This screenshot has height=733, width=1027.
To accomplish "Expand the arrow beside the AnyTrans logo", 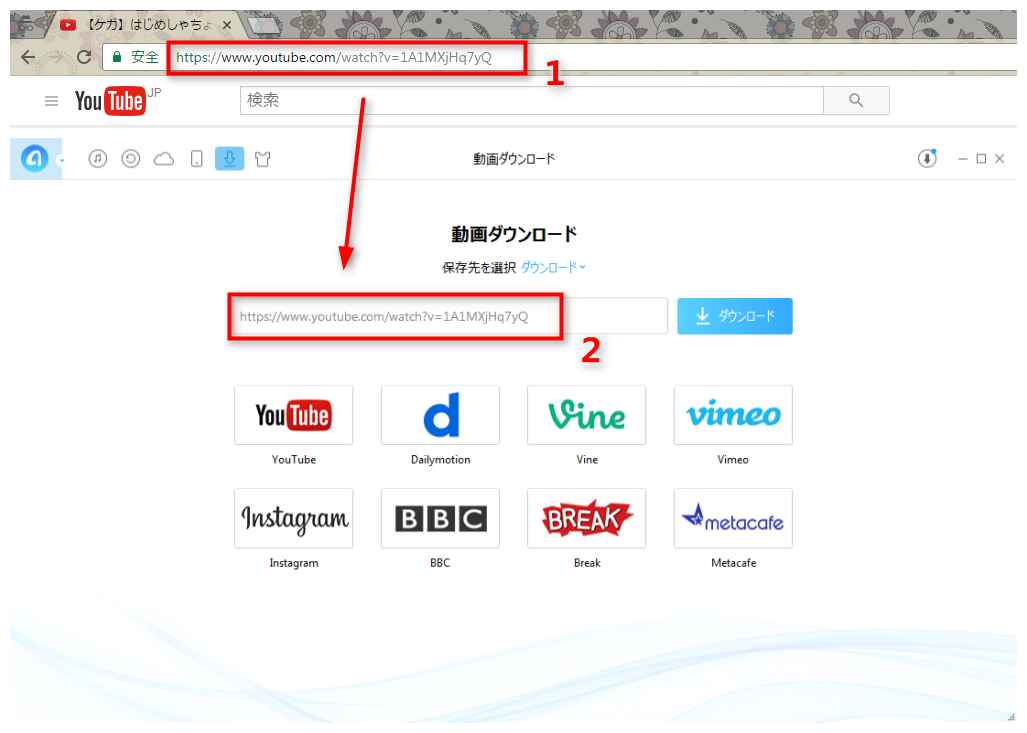I will pos(62,160).
